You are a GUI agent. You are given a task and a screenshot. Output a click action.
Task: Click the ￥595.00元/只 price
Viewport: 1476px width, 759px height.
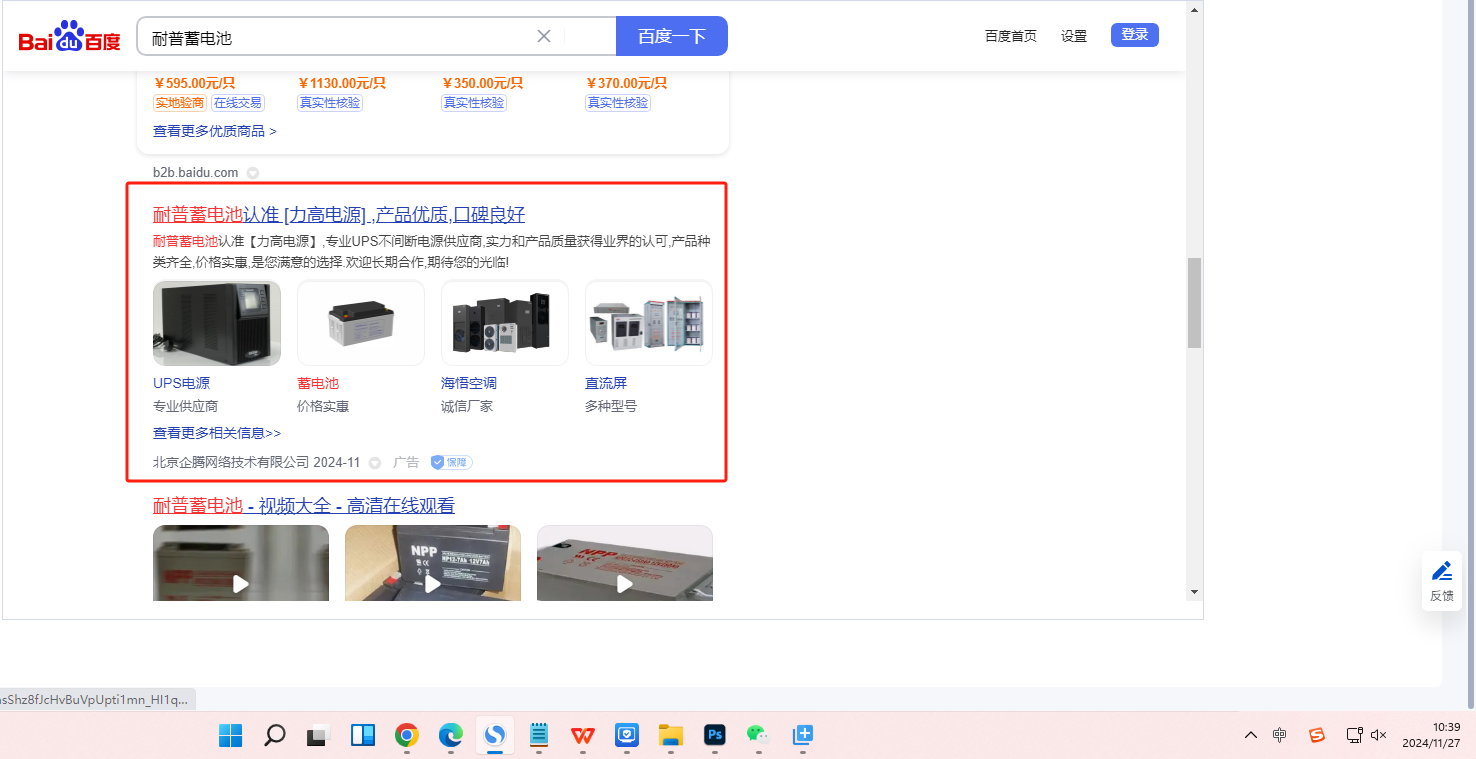tap(194, 83)
